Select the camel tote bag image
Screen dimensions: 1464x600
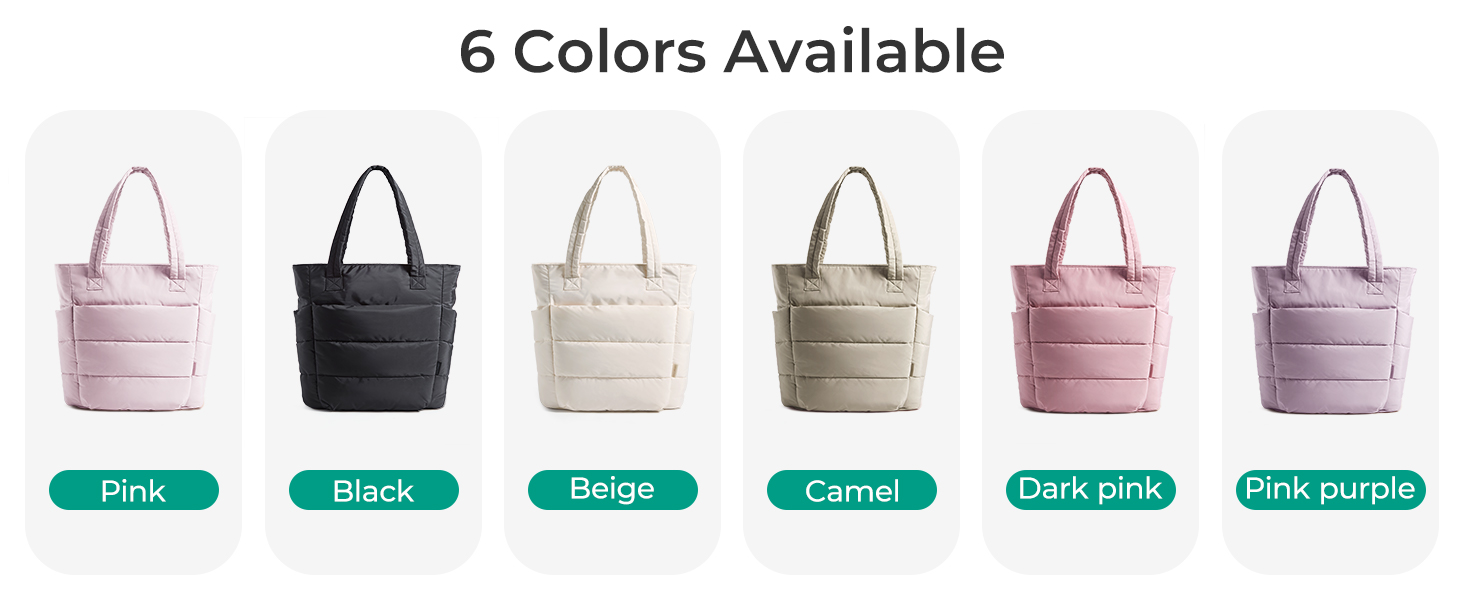click(852, 290)
